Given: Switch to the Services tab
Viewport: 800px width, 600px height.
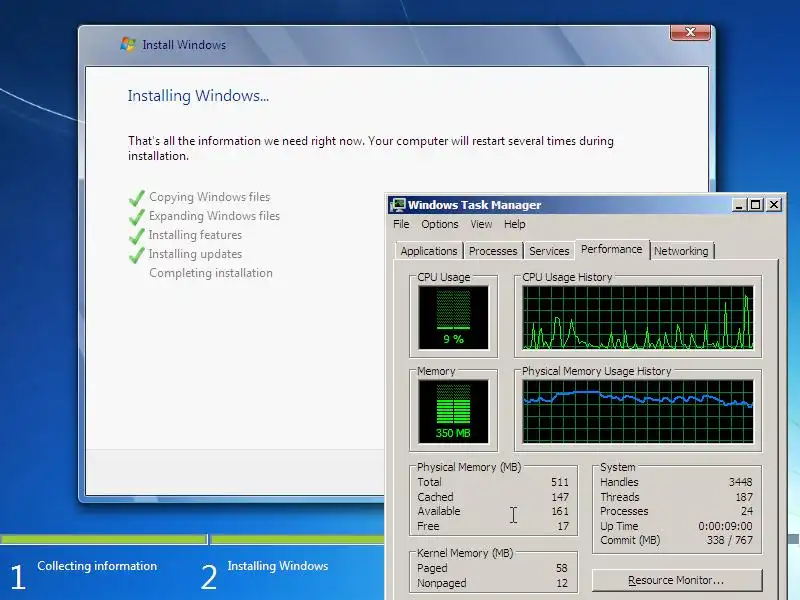Looking at the screenshot, I should click(549, 251).
